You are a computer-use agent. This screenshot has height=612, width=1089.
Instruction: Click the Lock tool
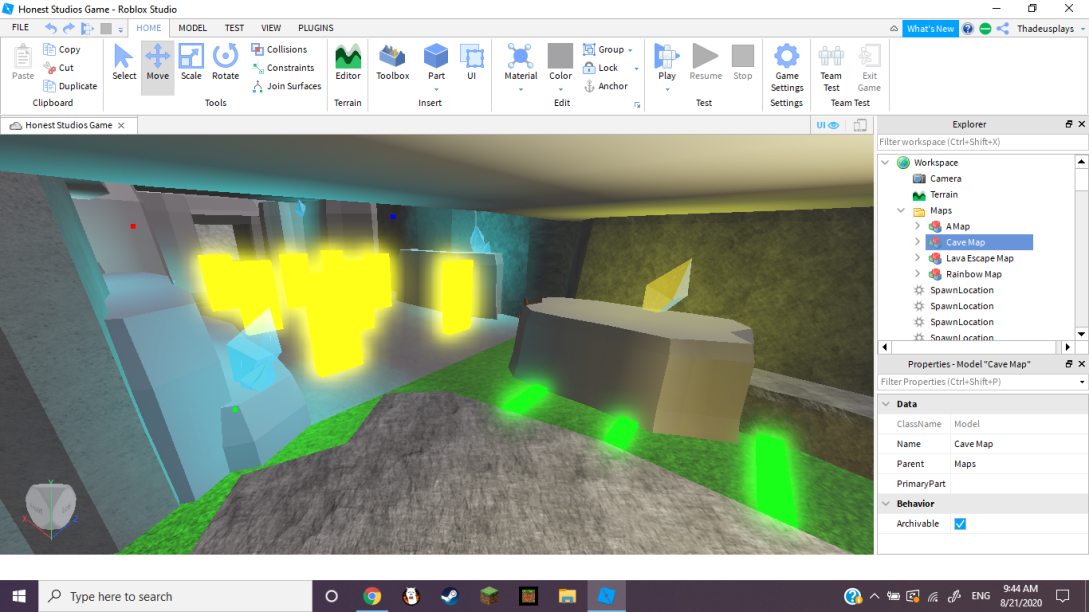[x=601, y=67]
